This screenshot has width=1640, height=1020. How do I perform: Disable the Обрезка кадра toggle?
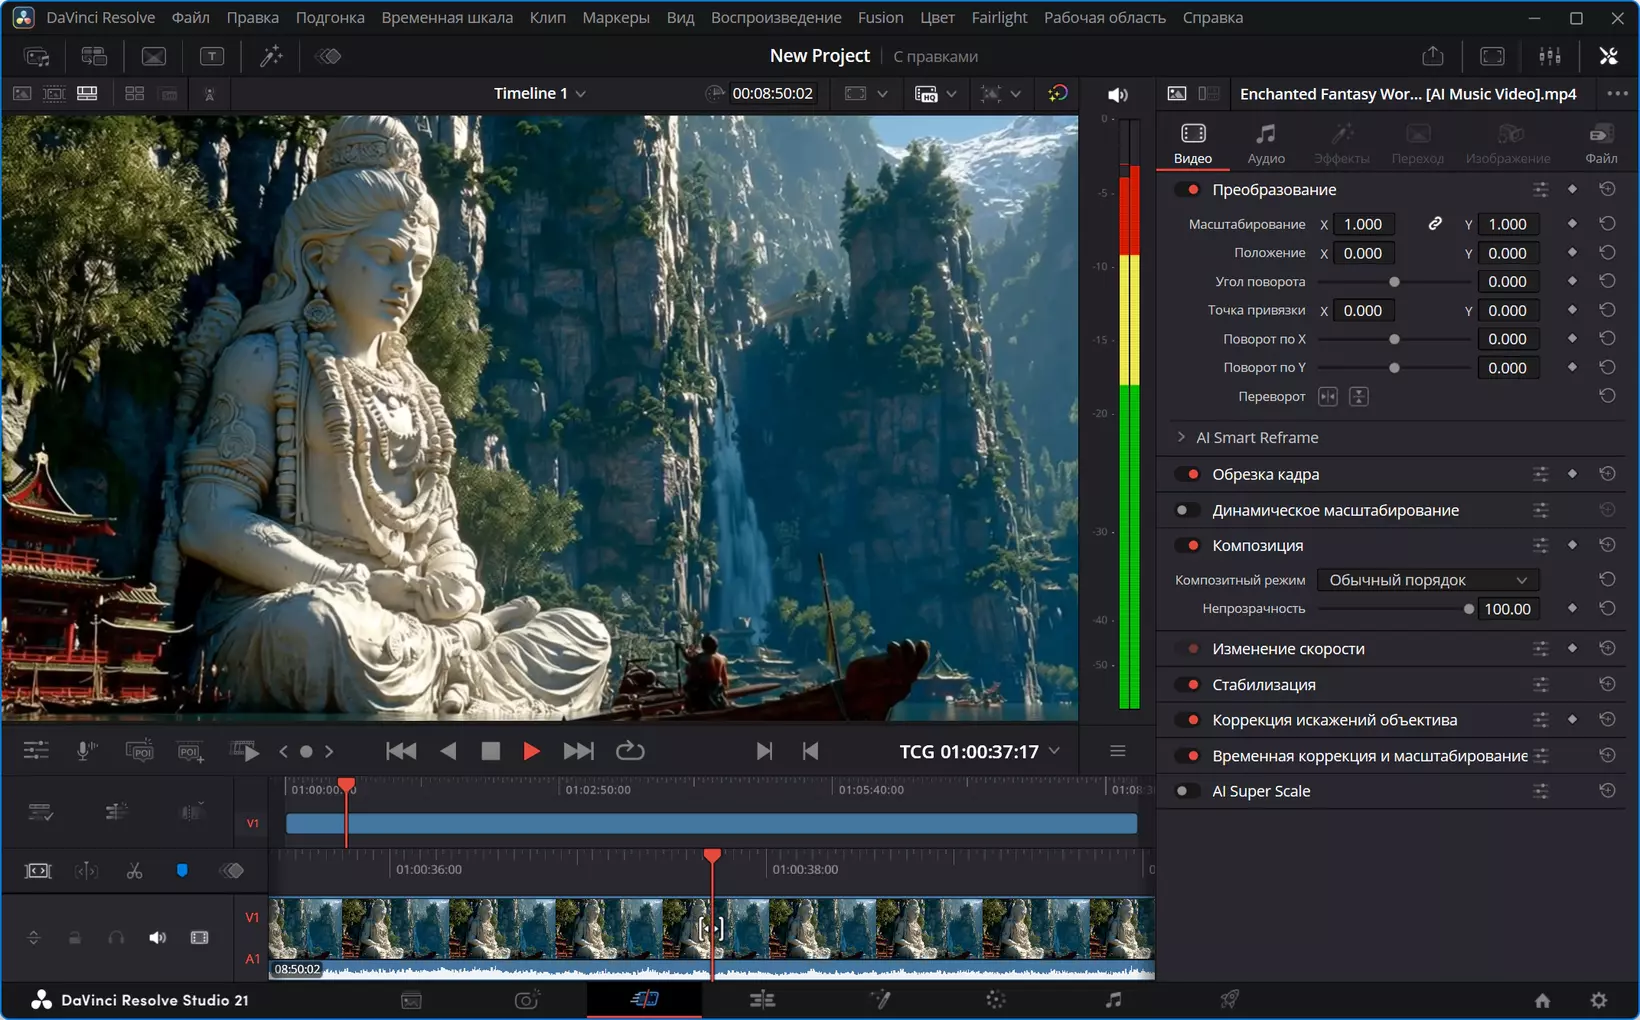tap(1188, 474)
